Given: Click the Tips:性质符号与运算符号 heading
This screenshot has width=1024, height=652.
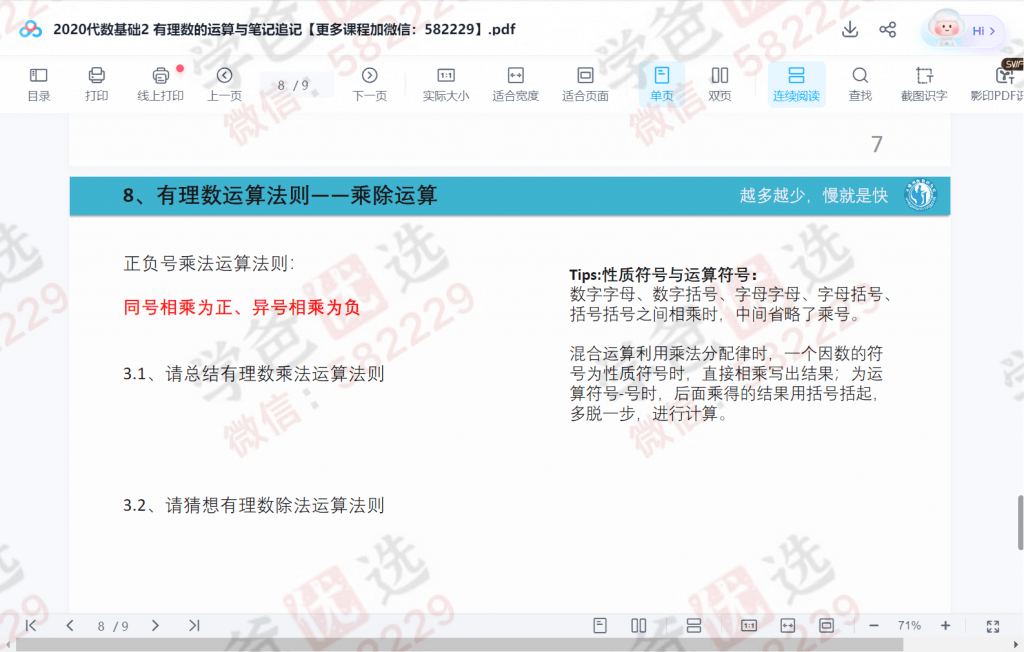Looking at the screenshot, I should click(x=663, y=274).
